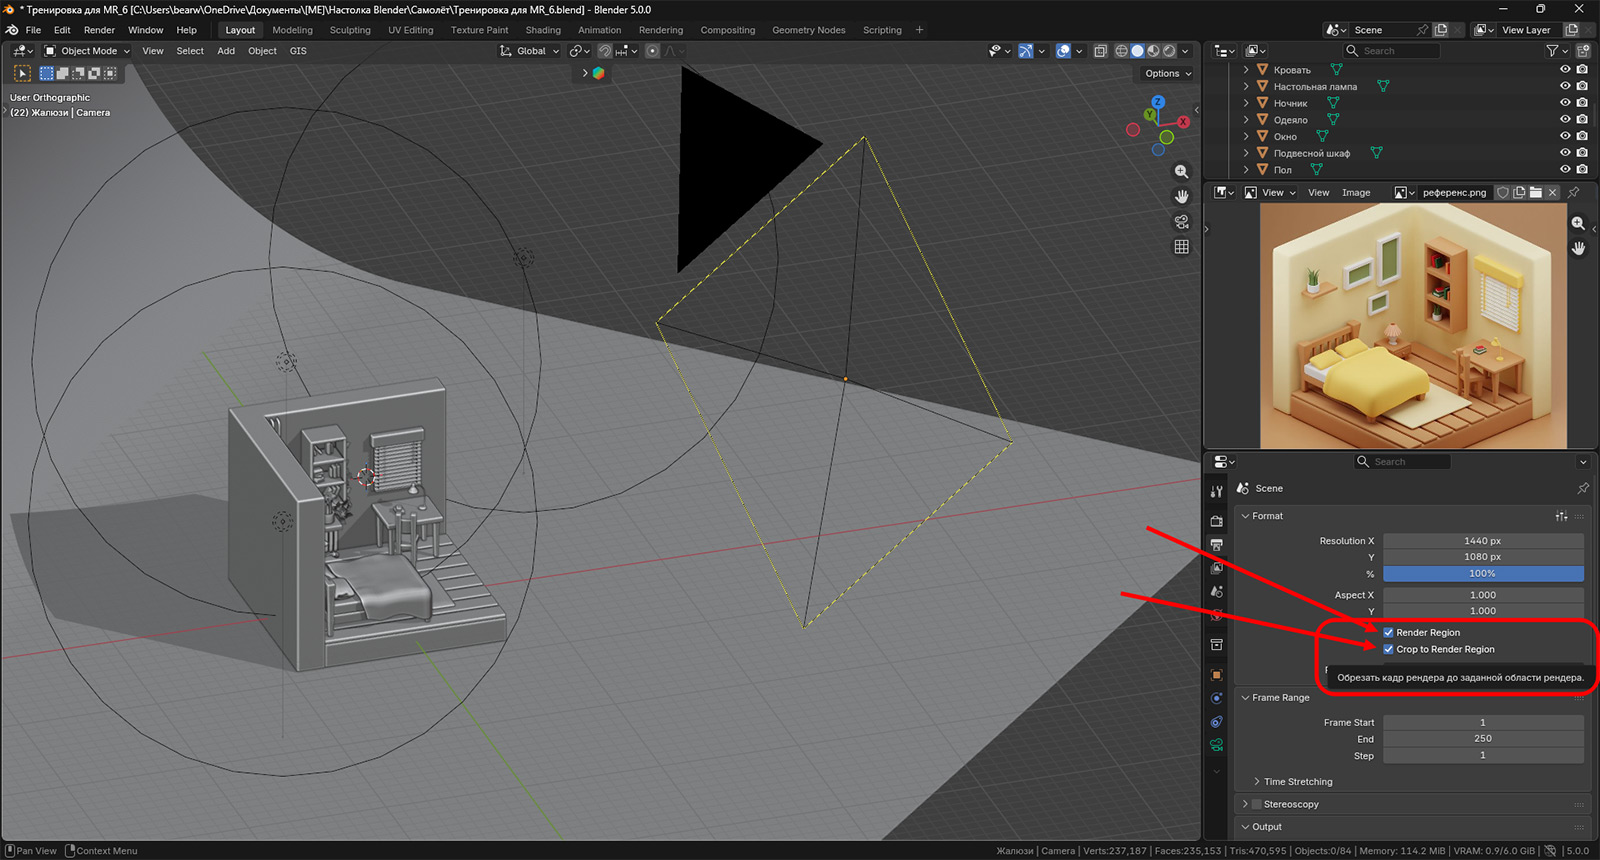Disable Crop to Render Region
The image size is (1600, 860).
(x=1388, y=649)
